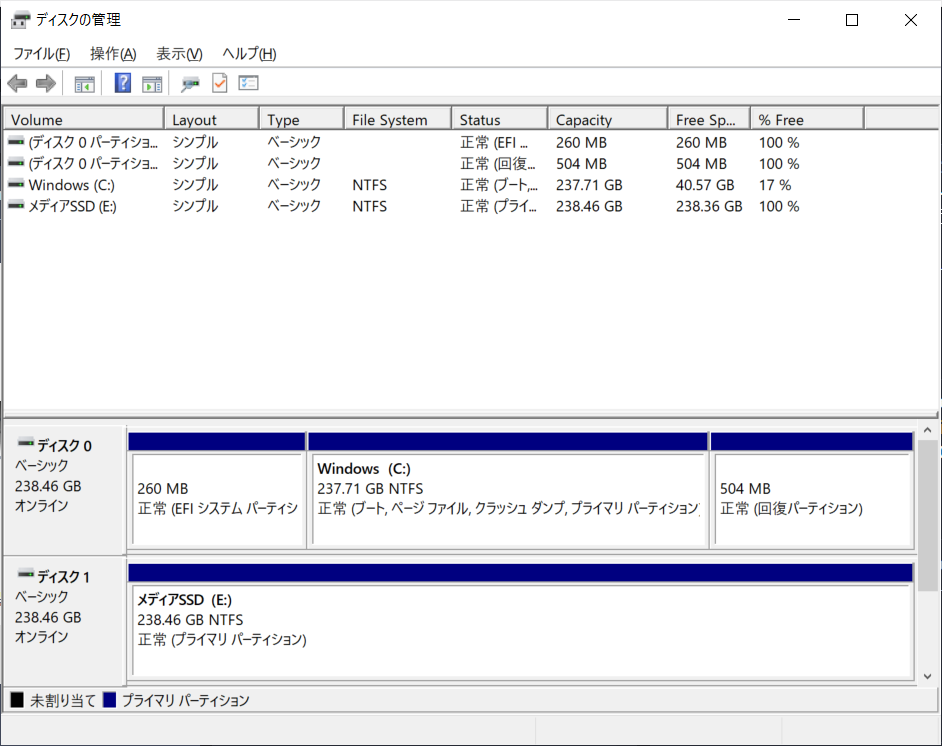Open the 操作 menu
Image resolution: width=942 pixels, height=746 pixels.
click(112, 54)
